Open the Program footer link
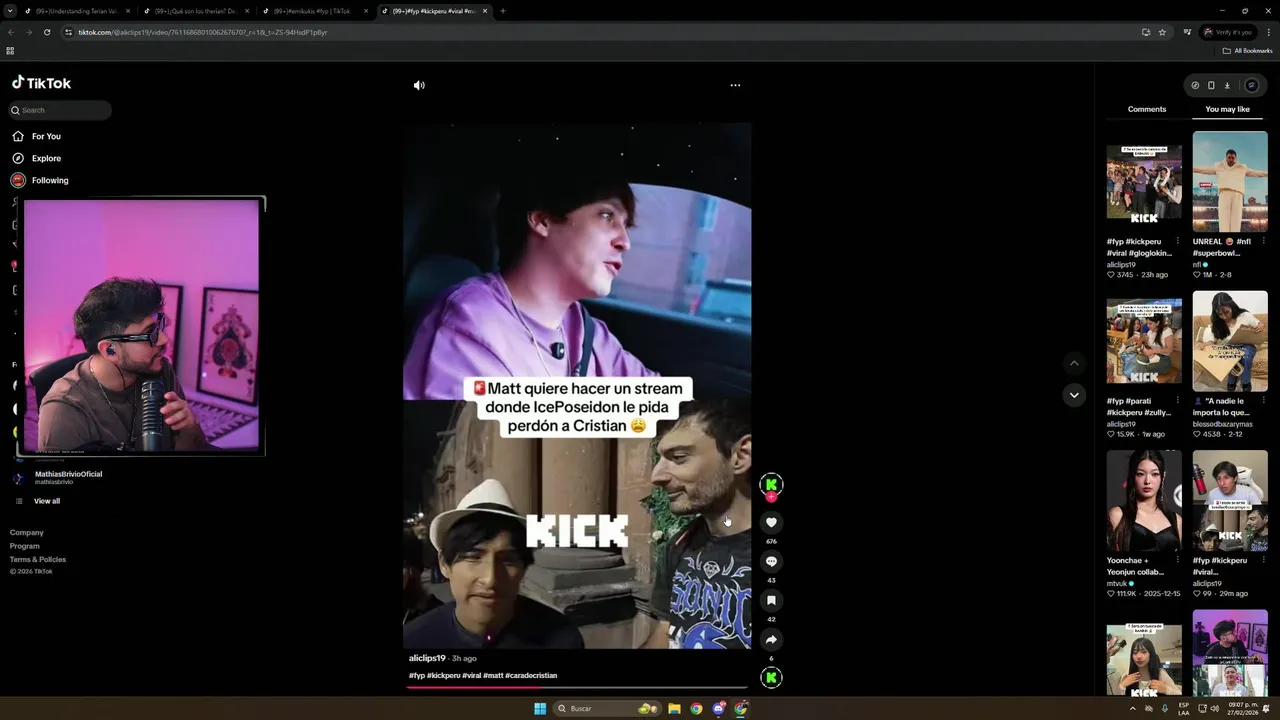This screenshot has width=1280, height=720. pos(25,546)
